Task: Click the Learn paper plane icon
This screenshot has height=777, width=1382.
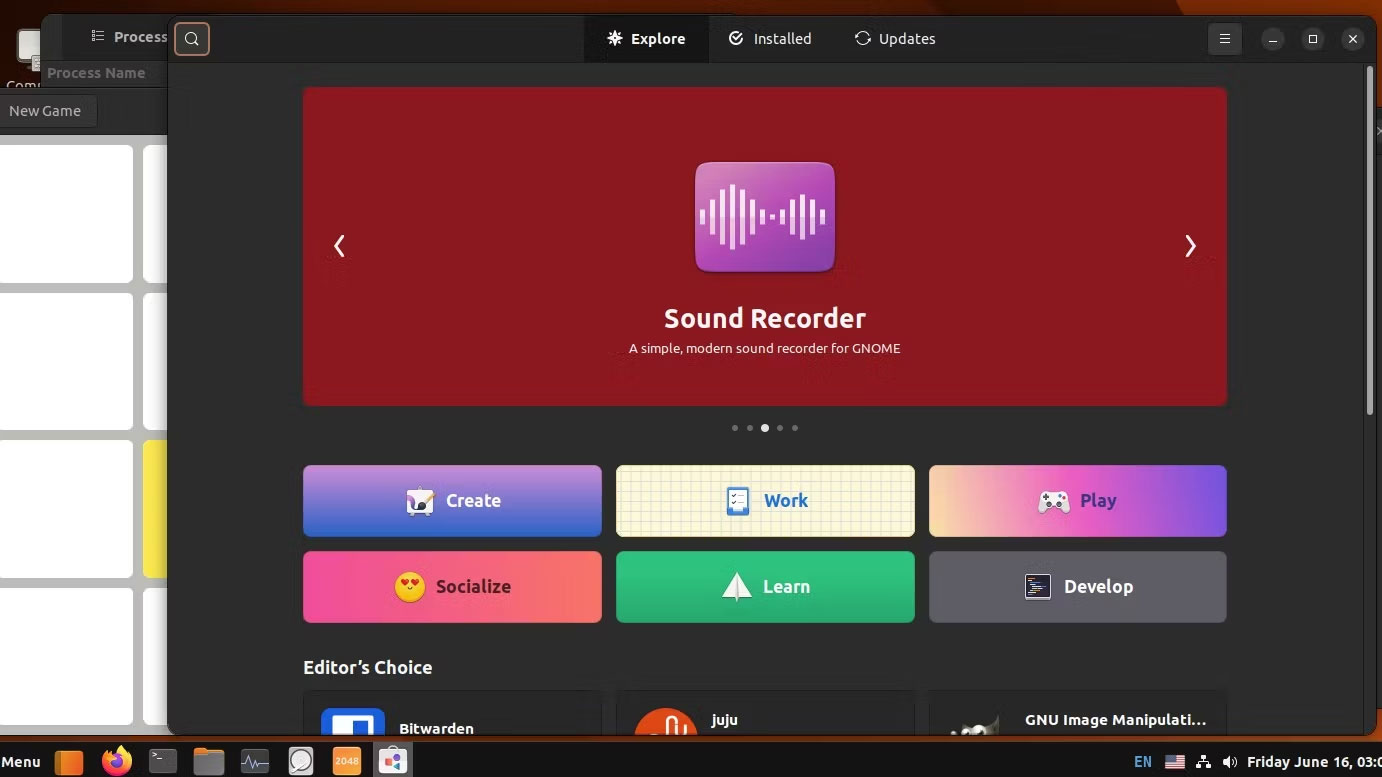Action: tap(737, 587)
